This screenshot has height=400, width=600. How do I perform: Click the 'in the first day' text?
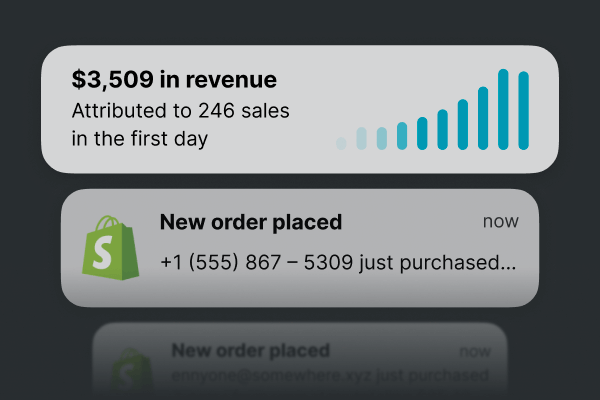(140, 139)
